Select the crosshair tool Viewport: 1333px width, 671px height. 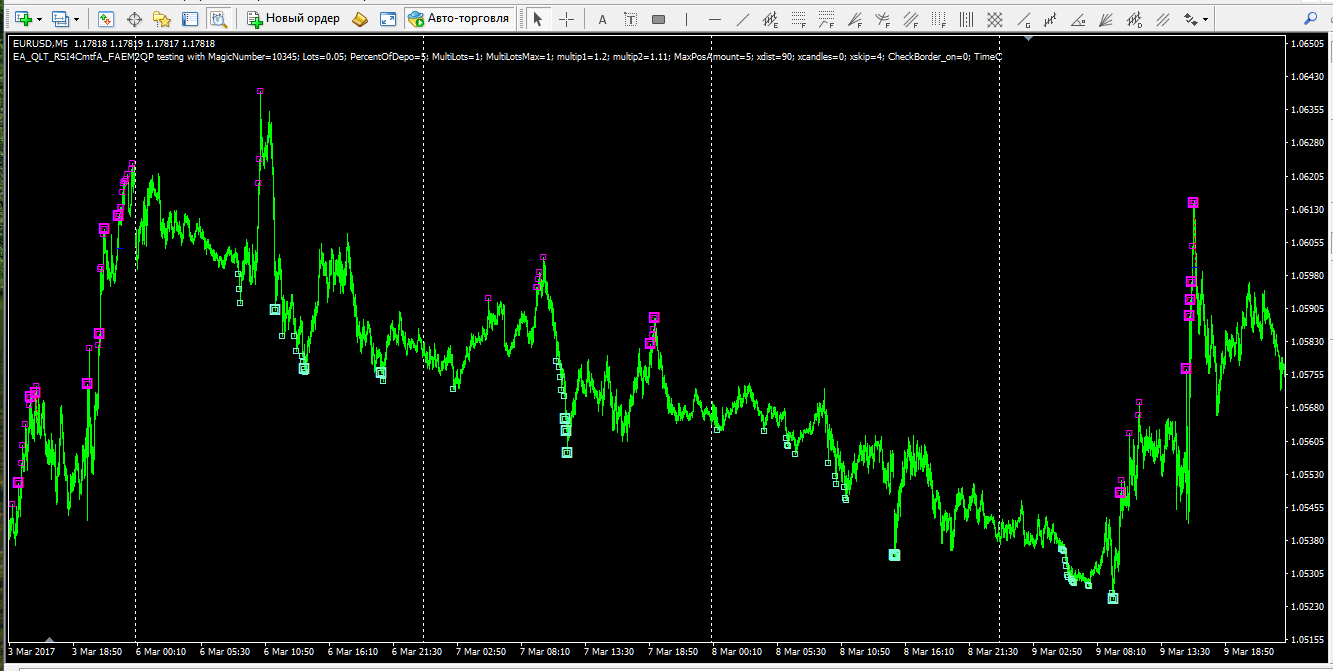tap(566, 18)
